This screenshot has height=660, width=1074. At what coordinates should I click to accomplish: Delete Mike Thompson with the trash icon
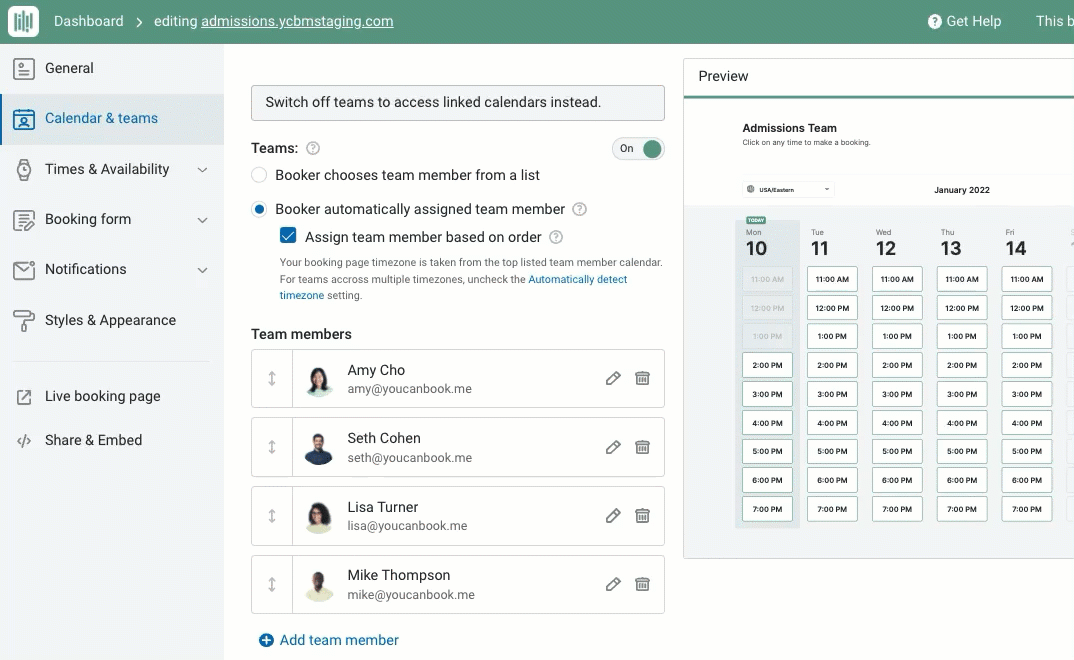click(x=642, y=585)
